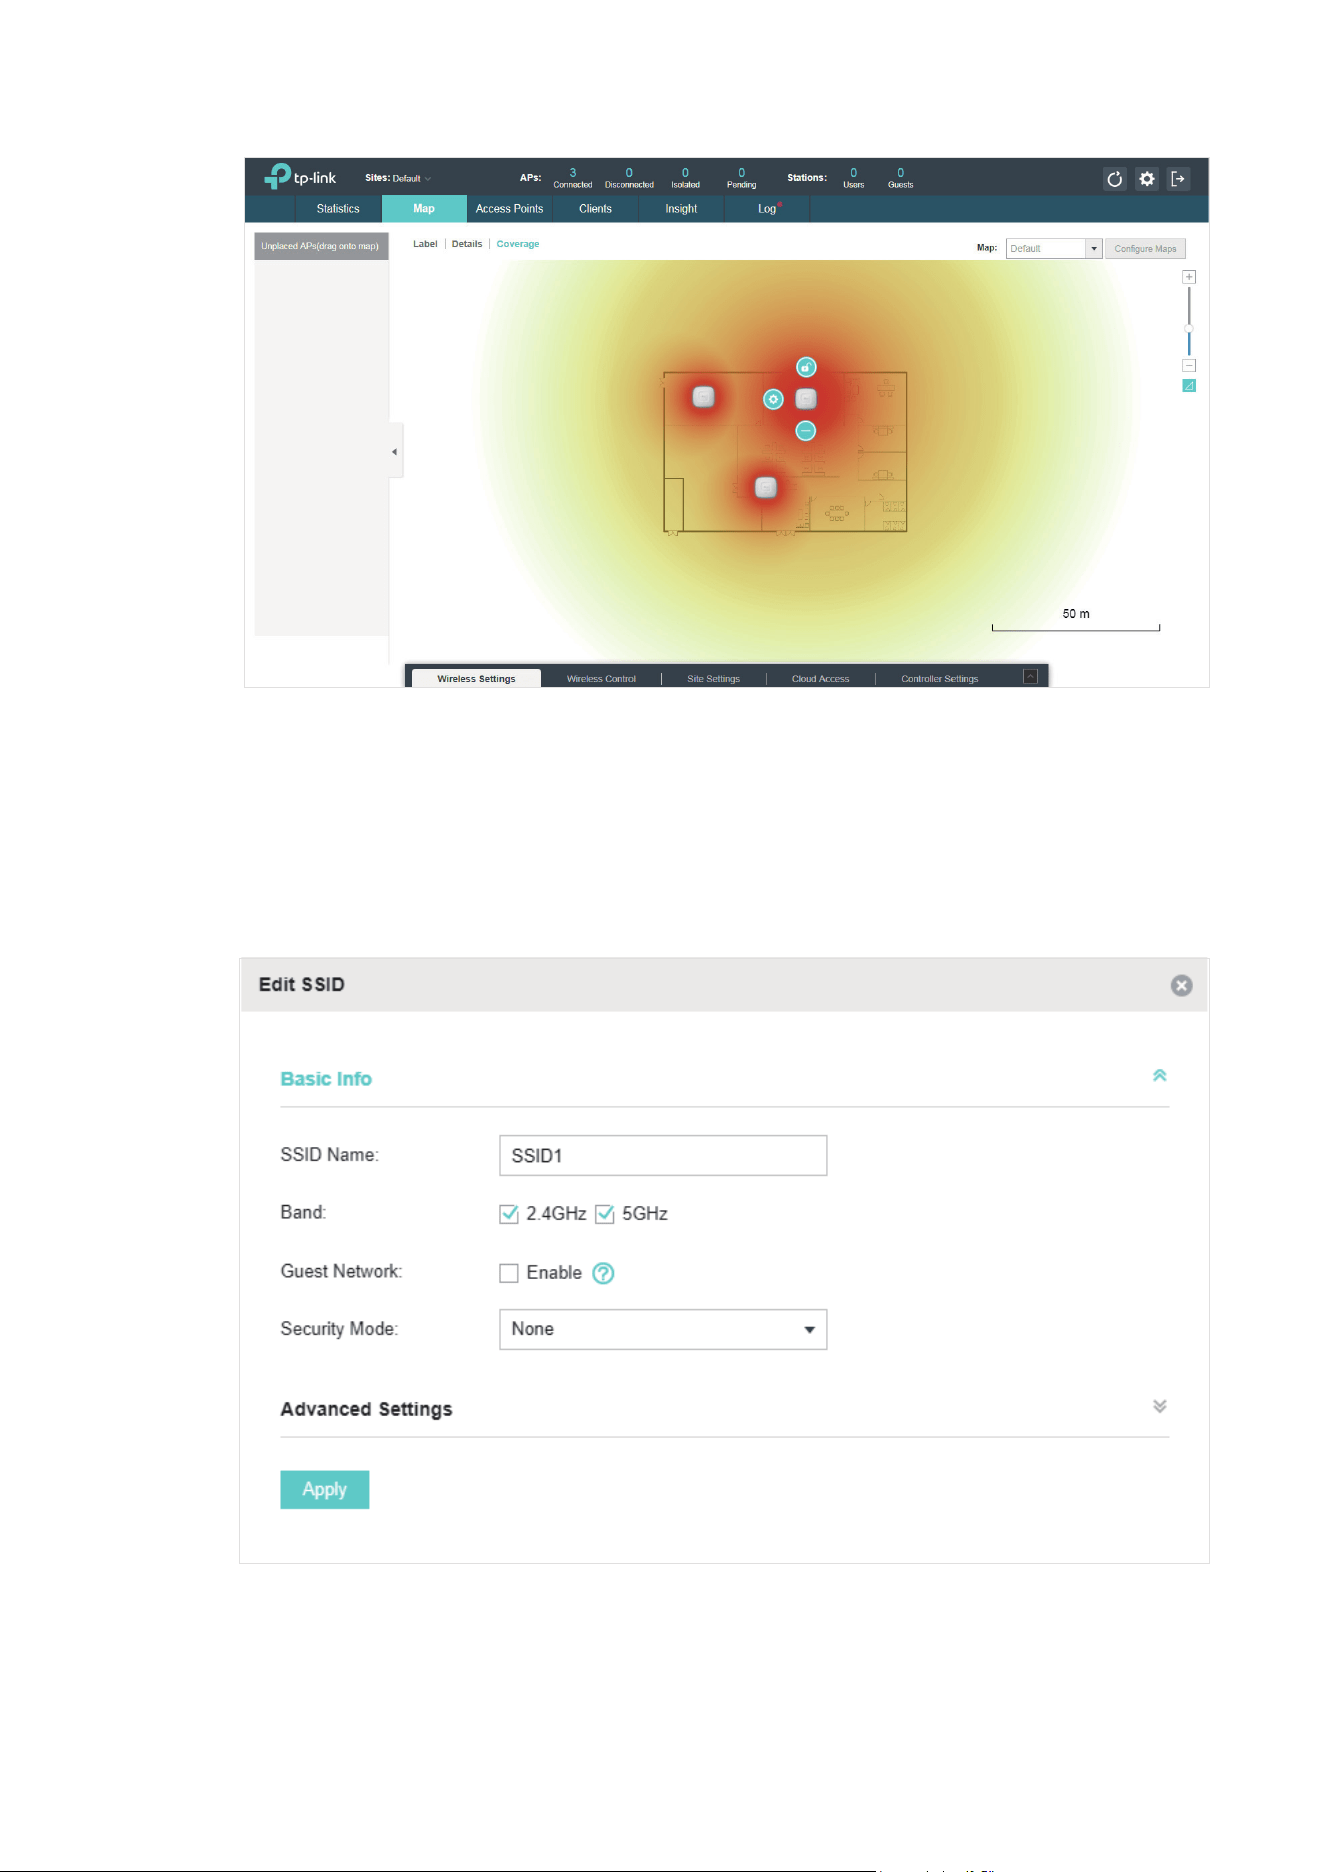
Task: Toggle the 5GHz band checkbox
Action: 605,1214
